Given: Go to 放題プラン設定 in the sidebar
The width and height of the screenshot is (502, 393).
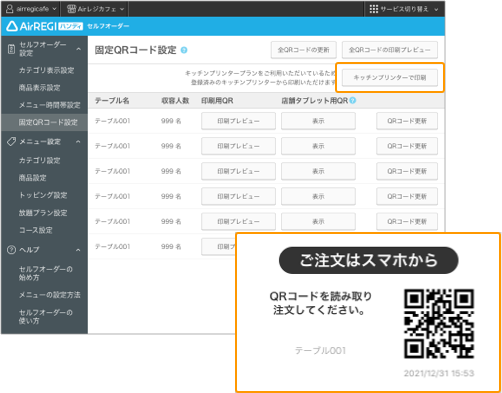Looking at the screenshot, I should pos(43,213).
